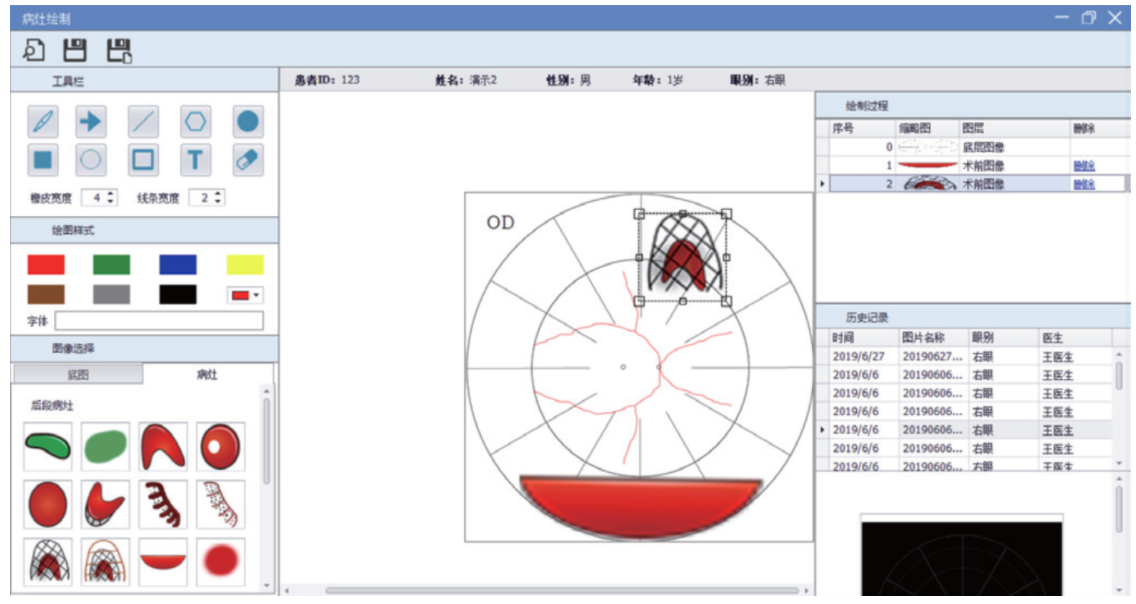Select the red ring lesion with white center

coord(220,447)
